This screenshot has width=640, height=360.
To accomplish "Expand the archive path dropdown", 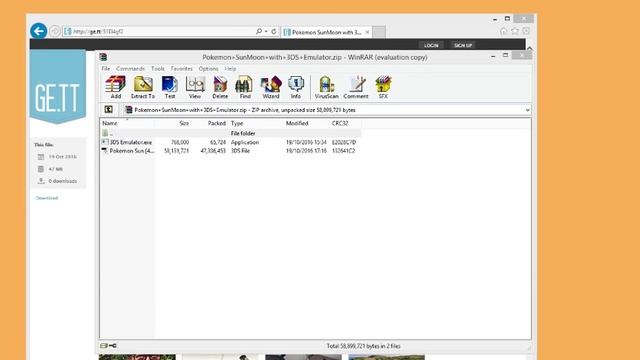I will (x=527, y=110).
